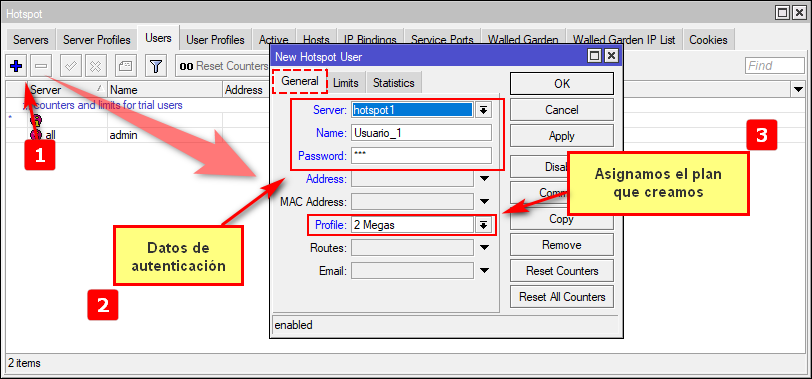
Task: Cancel the New Hotspot User dialog
Action: pos(562,110)
